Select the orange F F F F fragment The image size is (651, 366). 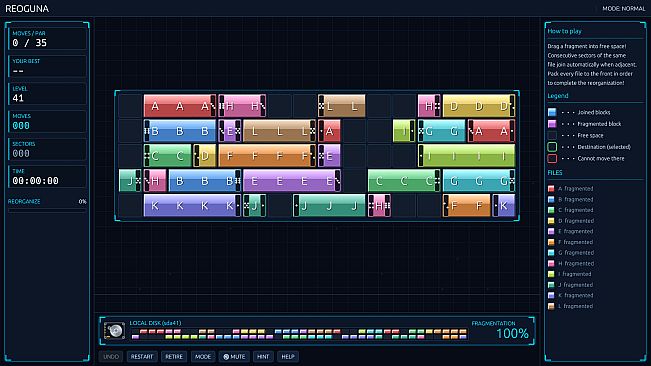pyautogui.click(x=267, y=156)
